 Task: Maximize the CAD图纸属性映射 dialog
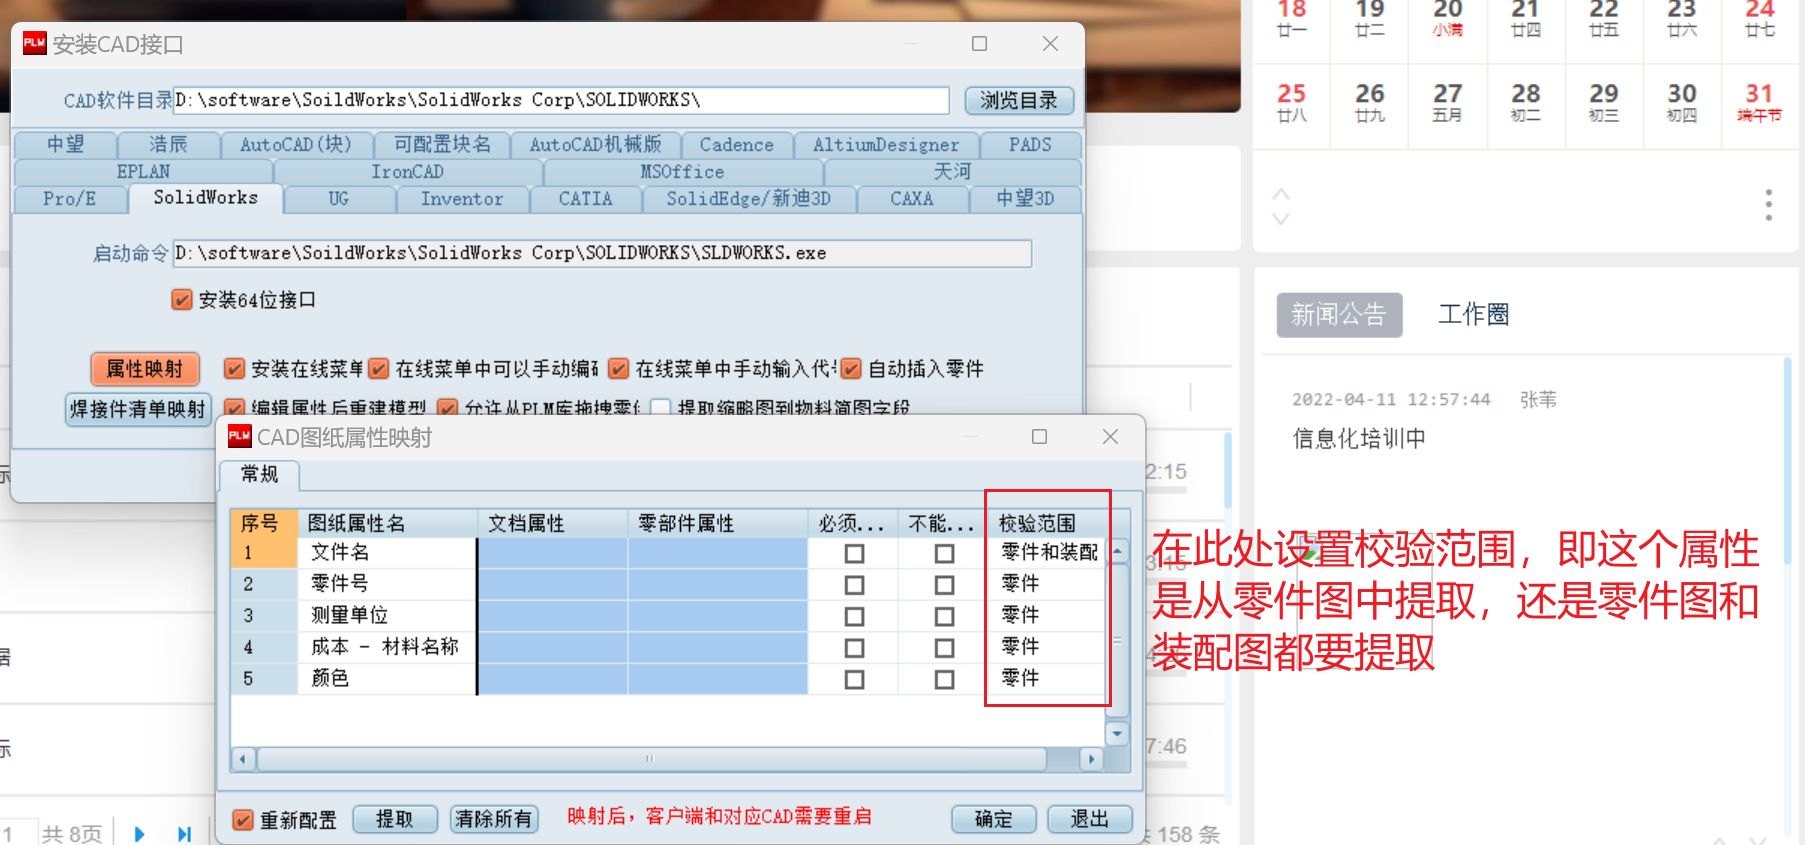pos(1039,437)
